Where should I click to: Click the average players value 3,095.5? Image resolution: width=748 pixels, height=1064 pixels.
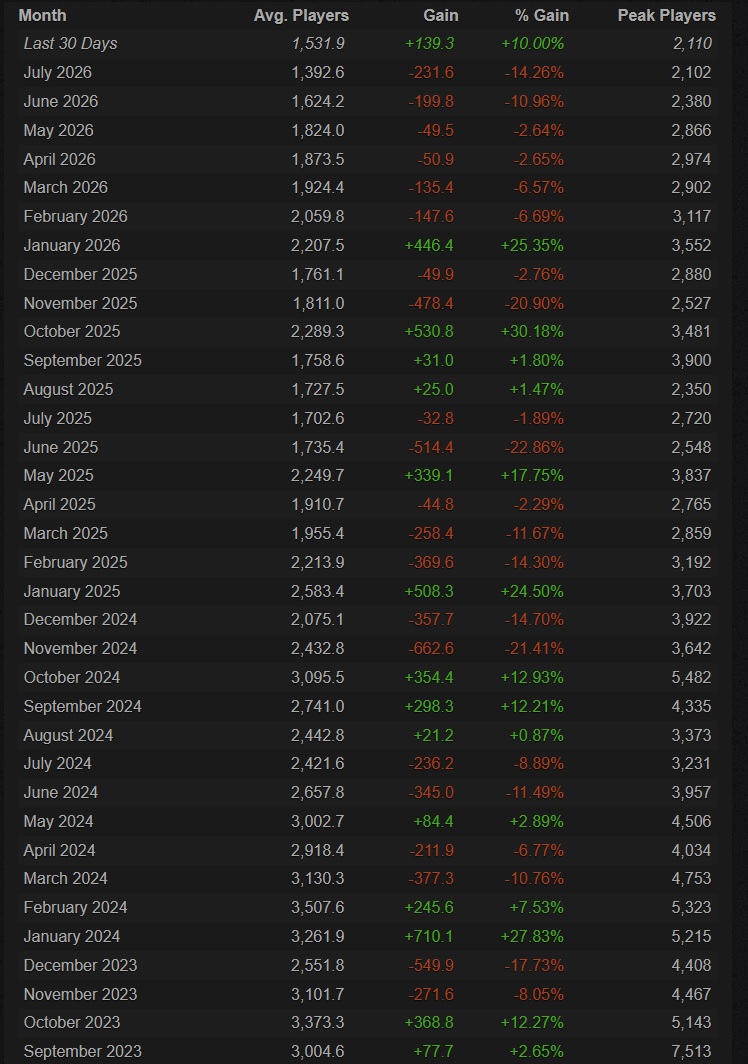tap(318, 677)
